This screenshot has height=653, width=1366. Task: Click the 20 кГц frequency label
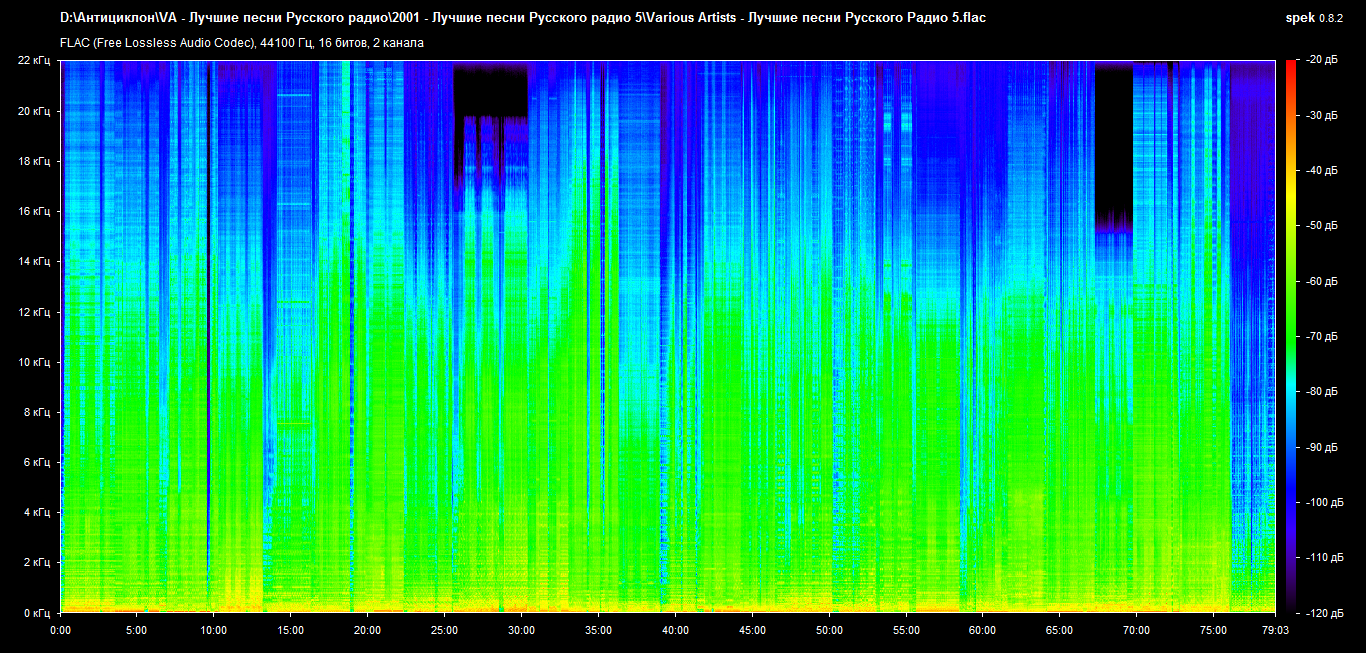[x=34, y=111]
